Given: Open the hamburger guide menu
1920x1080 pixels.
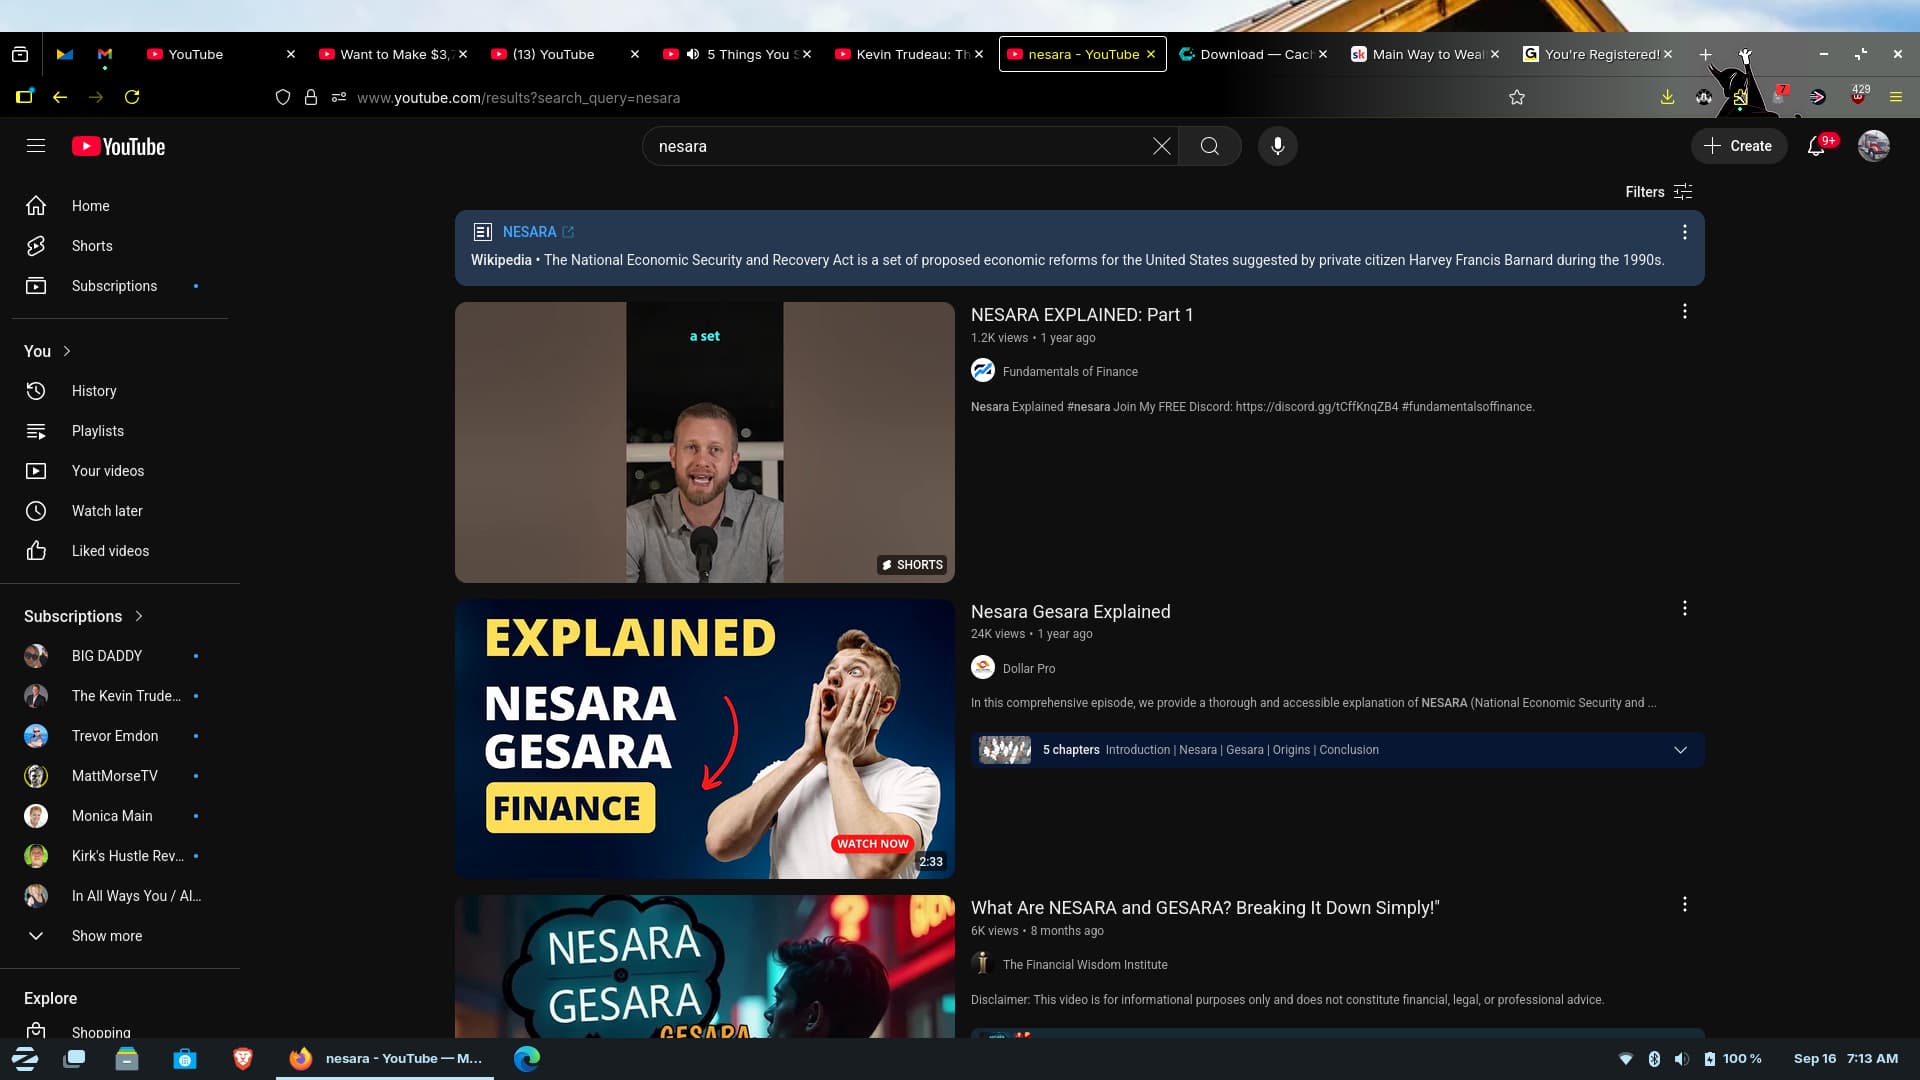Looking at the screenshot, I should [36, 146].
